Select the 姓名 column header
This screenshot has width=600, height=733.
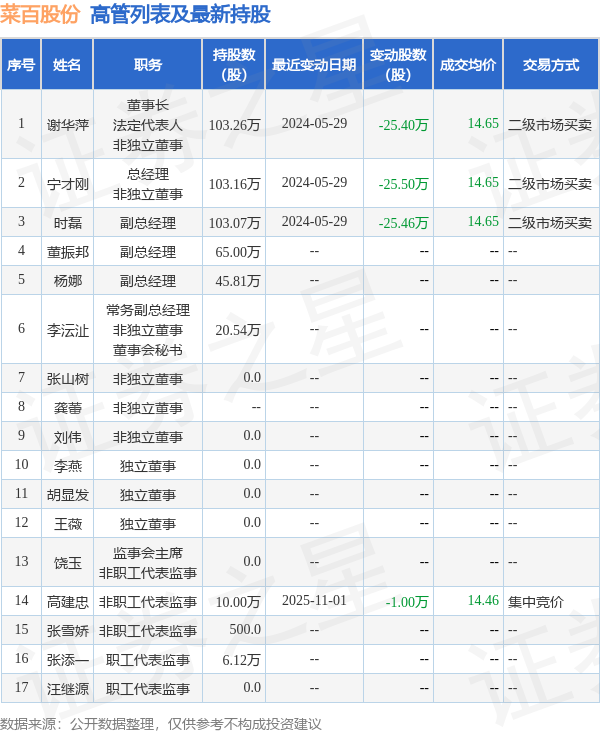(x=67, y=65)
